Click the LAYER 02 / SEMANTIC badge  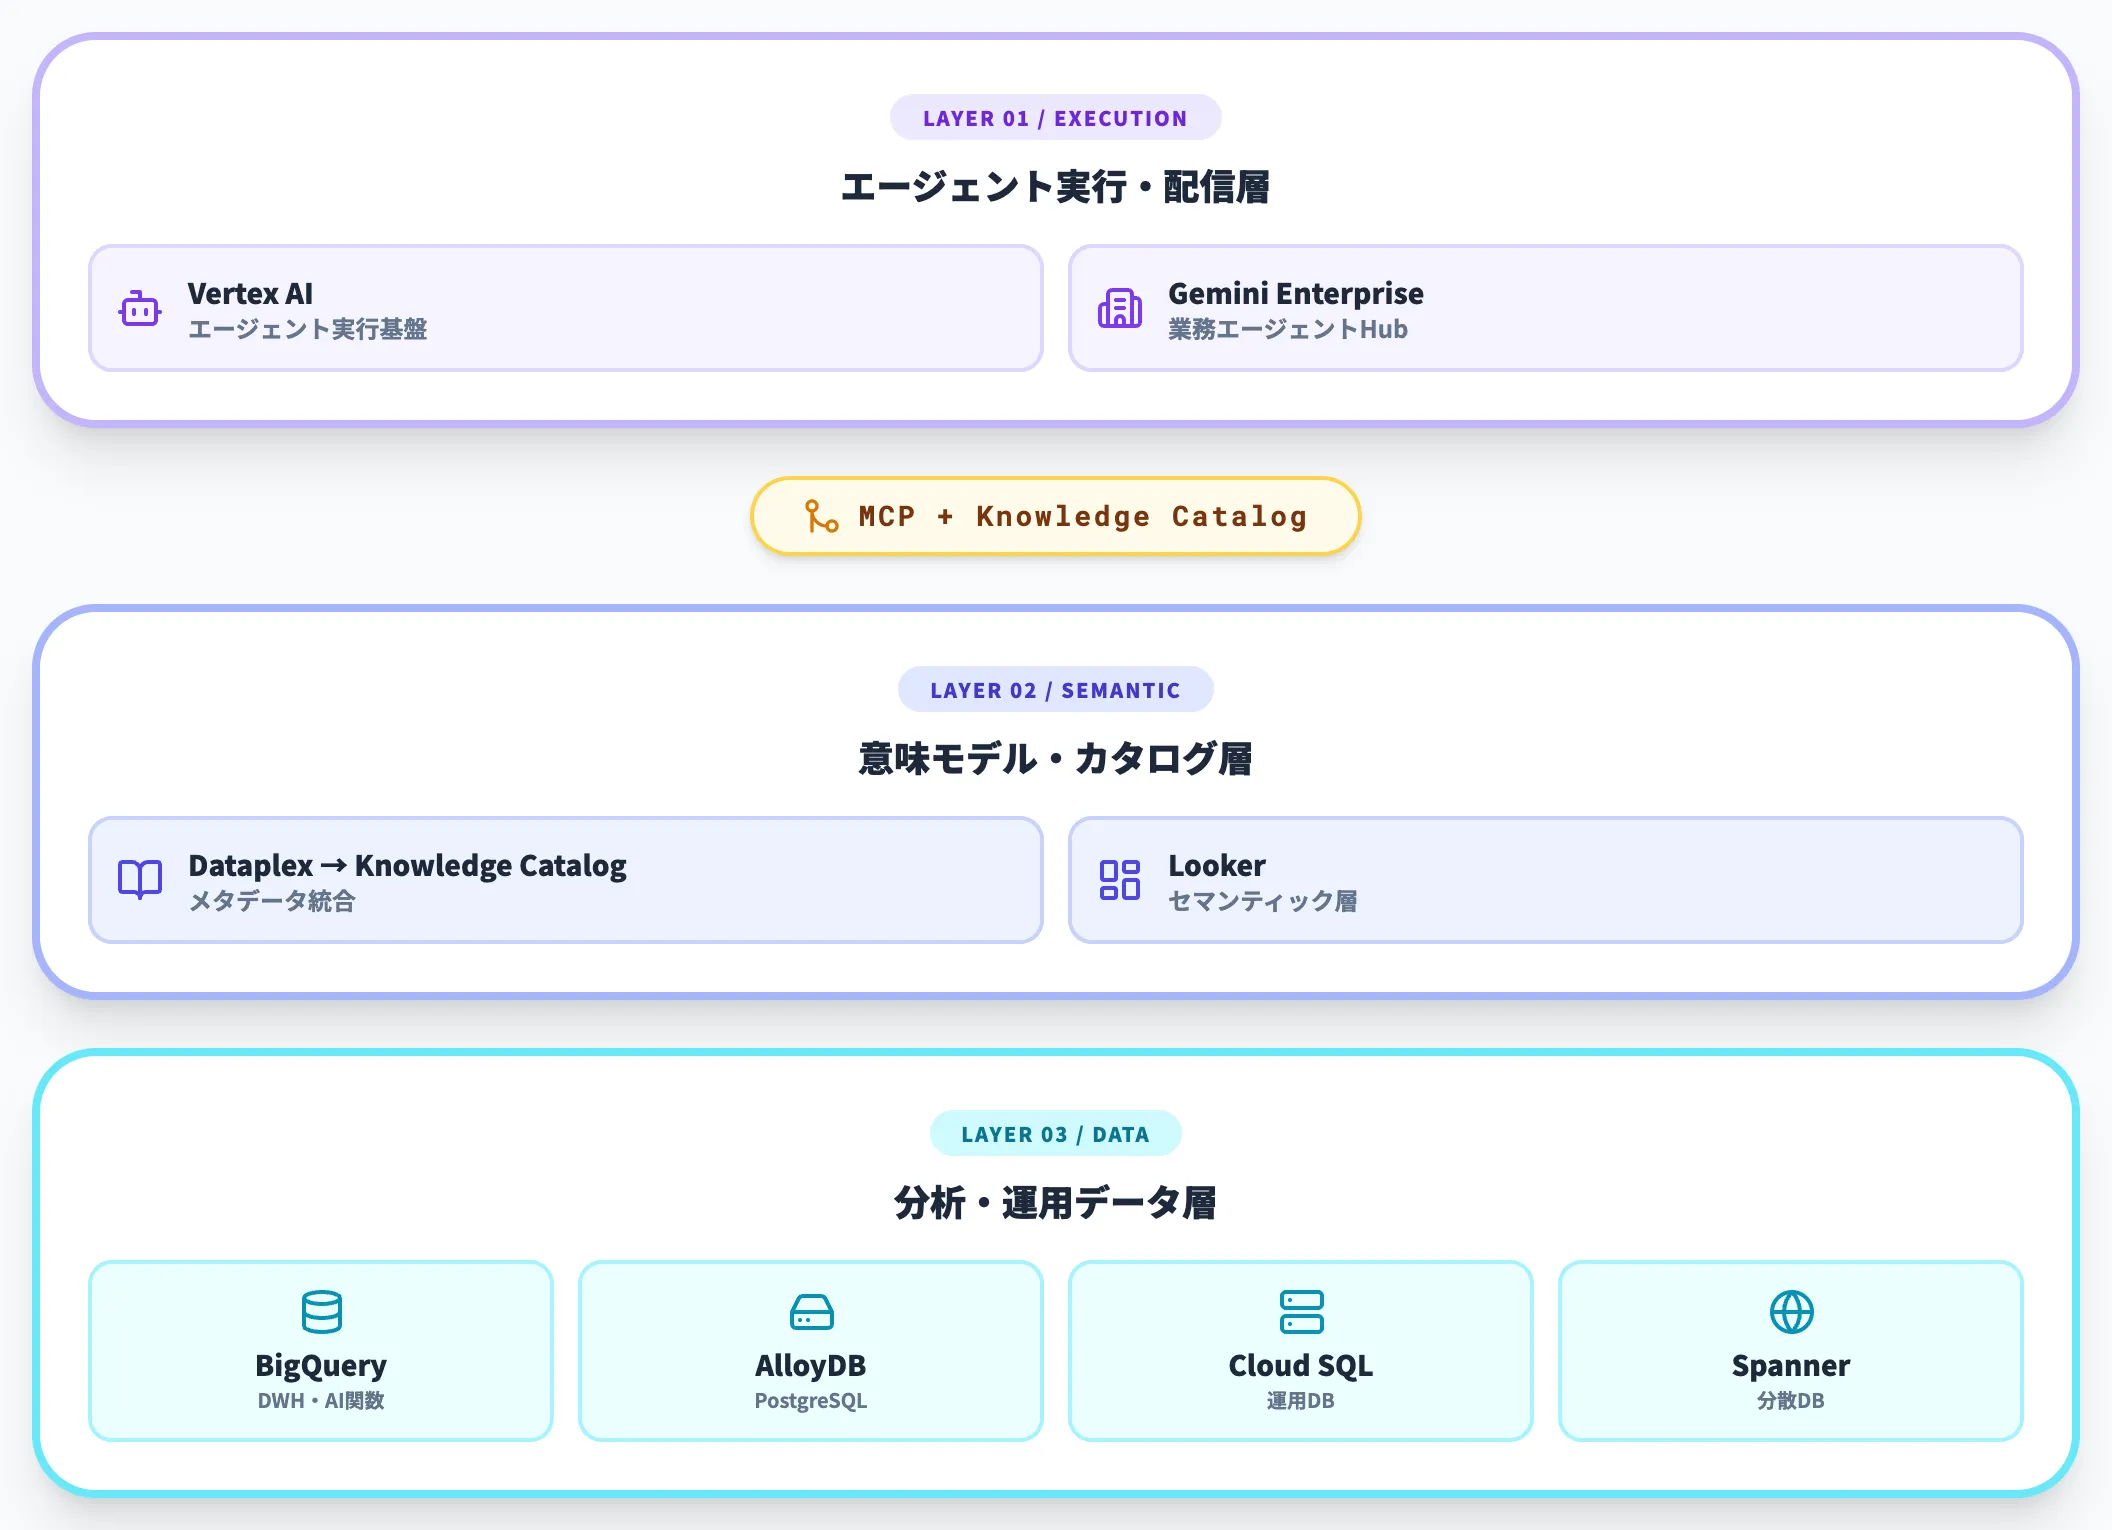1055,689
